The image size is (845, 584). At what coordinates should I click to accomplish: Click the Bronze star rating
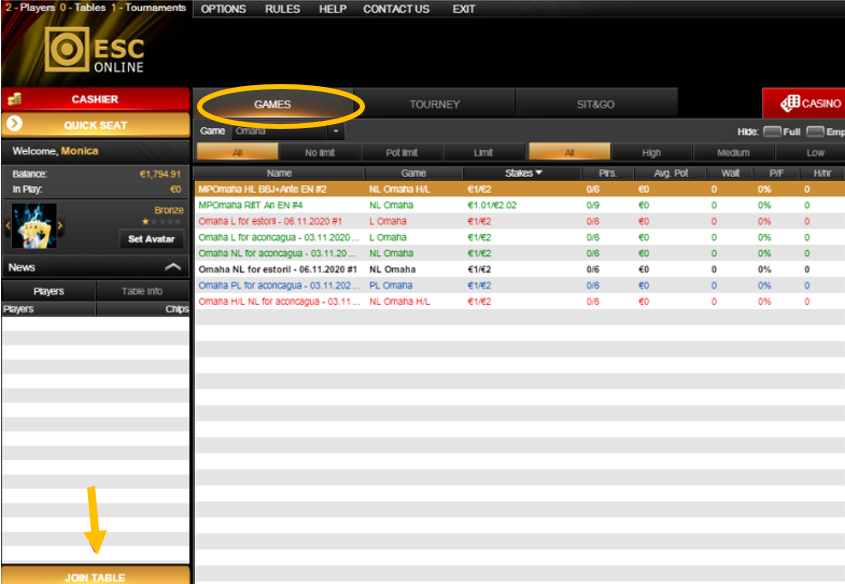pyautogui.click(x=161, y=221)
